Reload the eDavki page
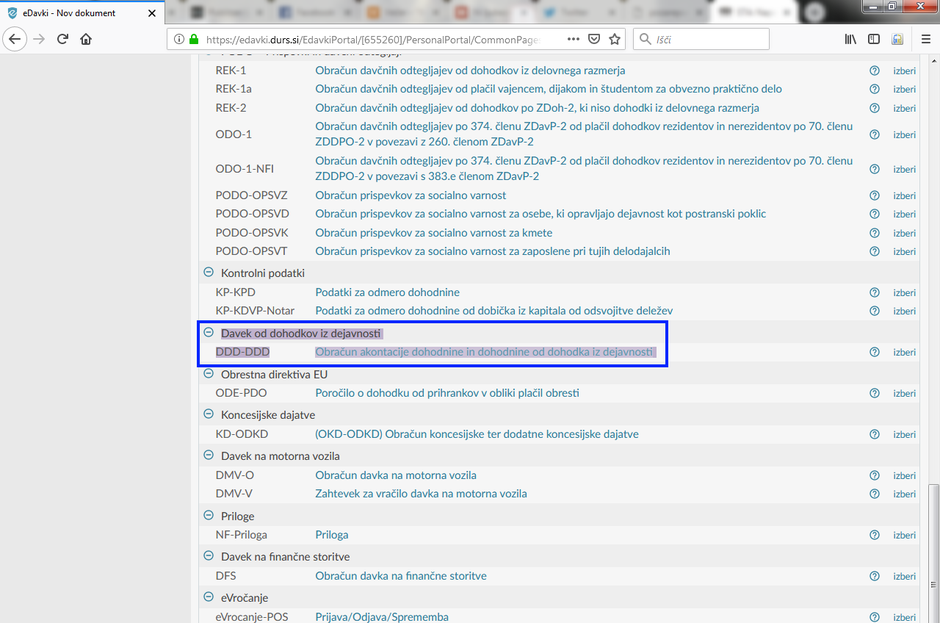940x623 pixels. point(62,39)
